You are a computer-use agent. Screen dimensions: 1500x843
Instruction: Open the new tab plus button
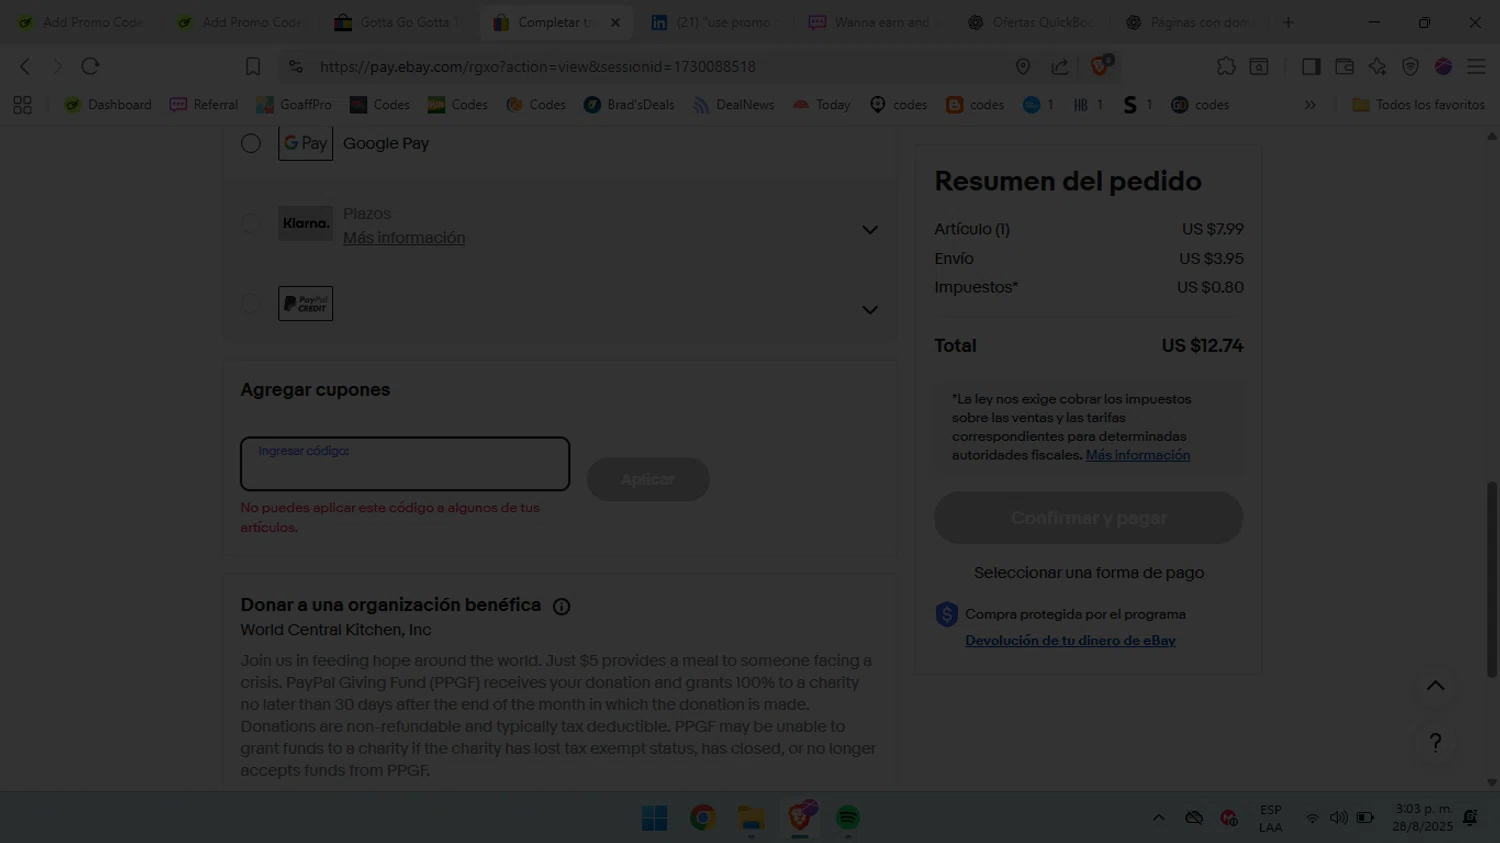click(x=1288, y=22)
